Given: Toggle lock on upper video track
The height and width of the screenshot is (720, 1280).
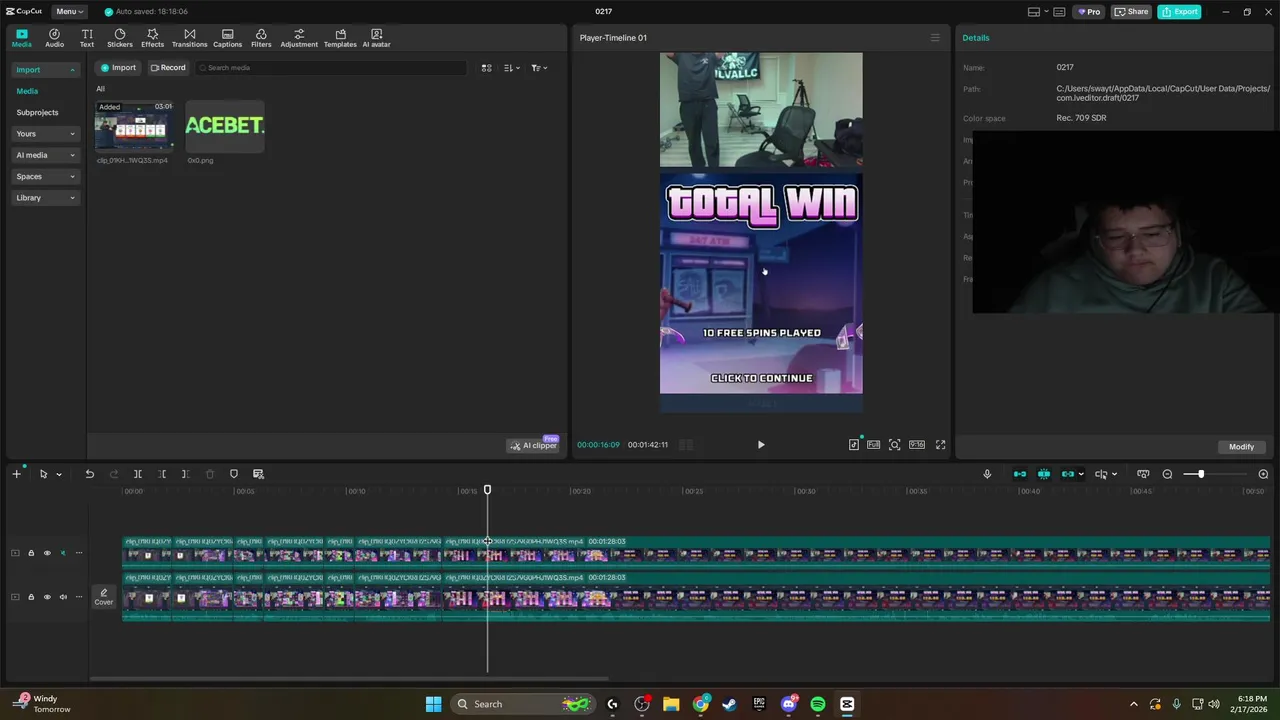Looking at the screenshot, I should (x=31, y=553).
